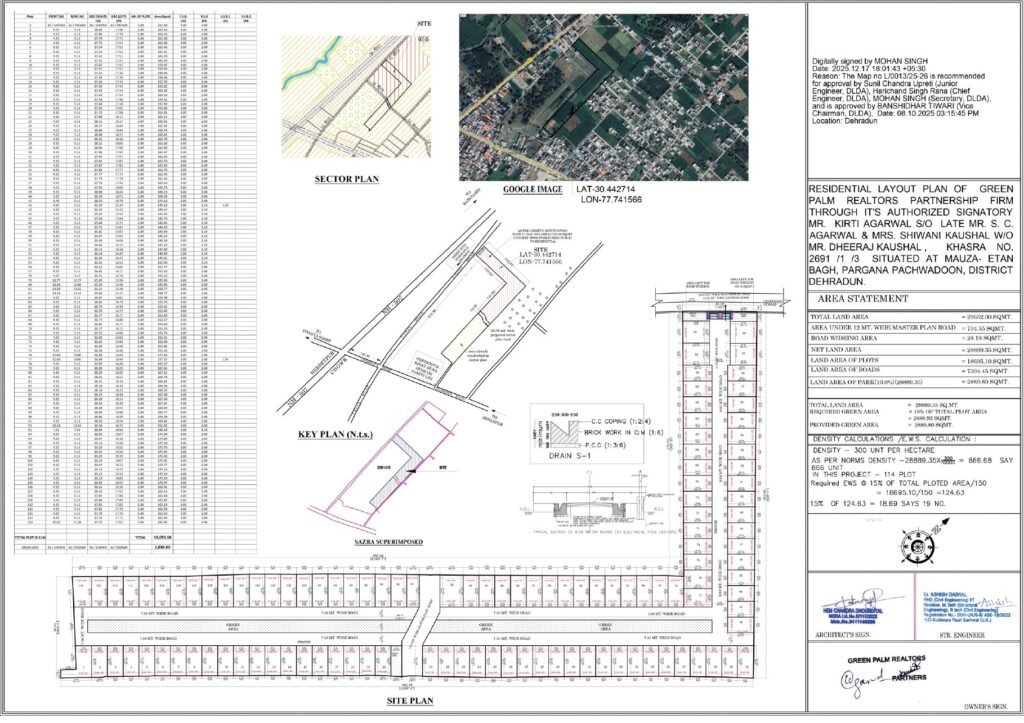This screenshot has height=723, width=1024.
Task: Click the 'RESIDENTIAL LAYOUT PLAN OF GREEN' title line
Action: [x=911, y=189]
